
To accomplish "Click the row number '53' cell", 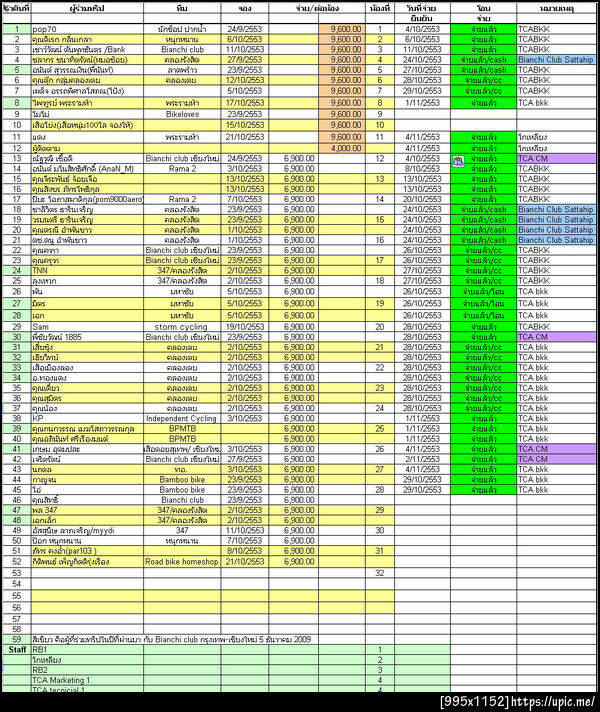I will point(17,573).
